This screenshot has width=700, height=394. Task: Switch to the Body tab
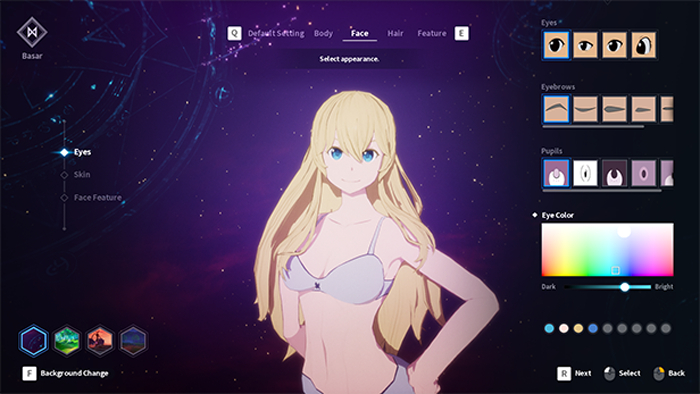pyautogui.click(x=323, y=33)
